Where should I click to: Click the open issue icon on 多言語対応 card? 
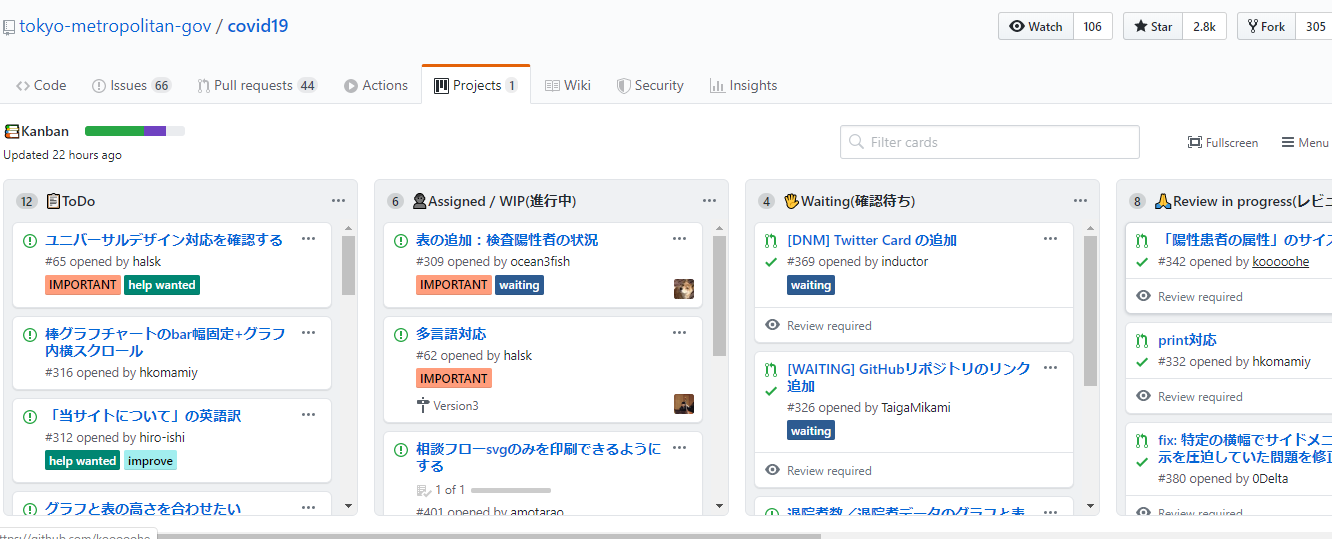pyautogui.click(x=400, y=334)
